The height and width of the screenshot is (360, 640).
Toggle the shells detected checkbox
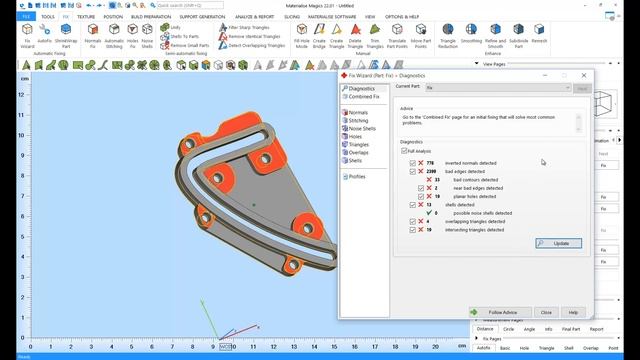(413, 205)
